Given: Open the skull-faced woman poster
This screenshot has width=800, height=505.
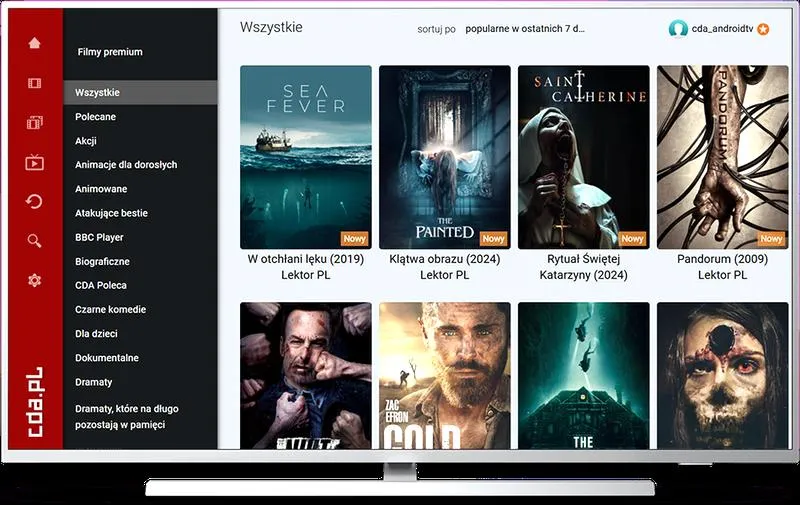Looking at the screenshot, I should tap(722, 376).
